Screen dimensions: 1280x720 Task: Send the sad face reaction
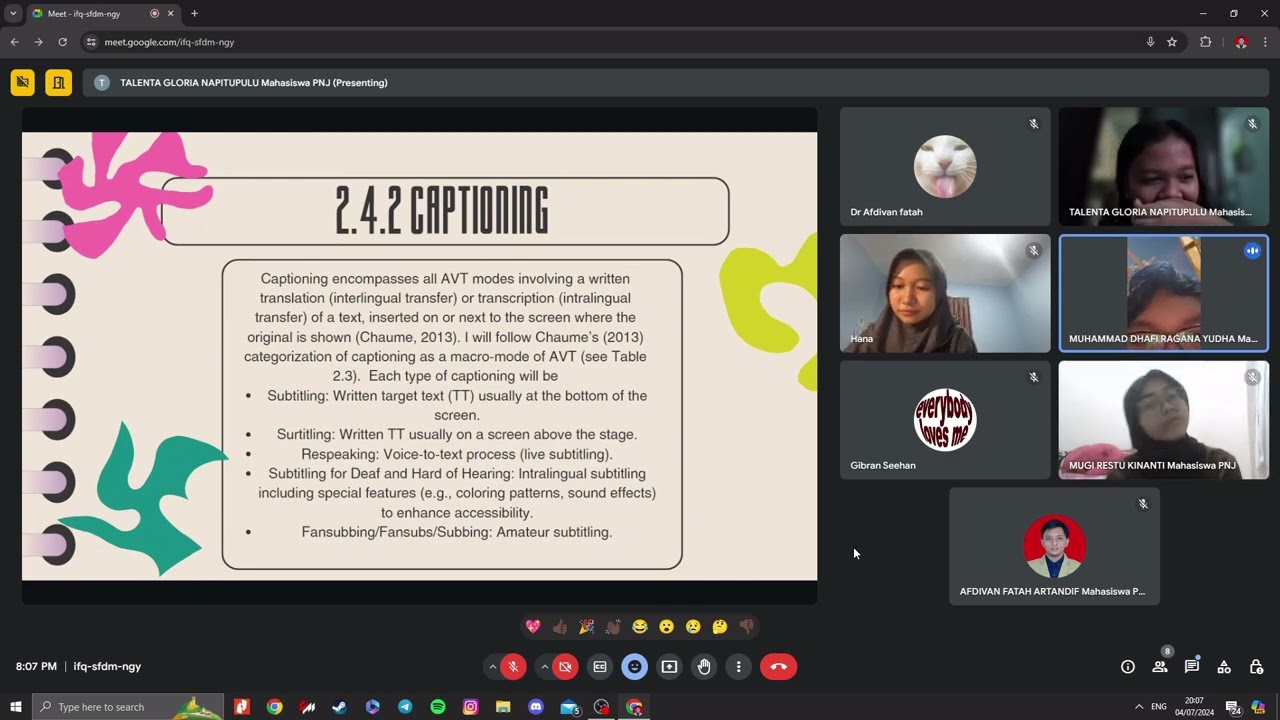point(693,627)
